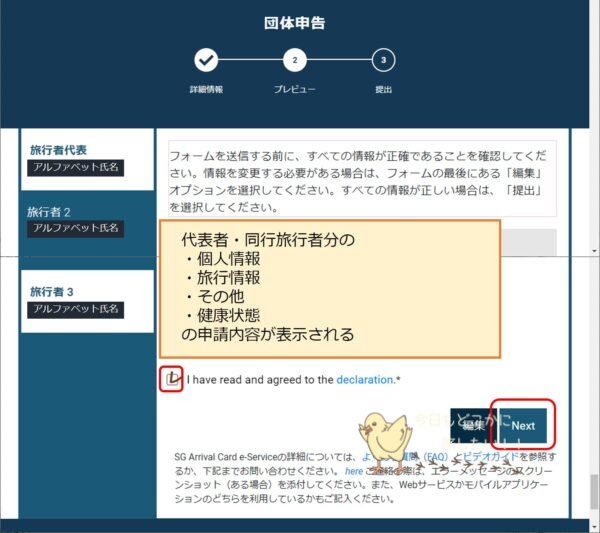The height and width of the screenshot is (533, 600).
Task: Select the 旅行者代表 tab
Action: point(87,158)
